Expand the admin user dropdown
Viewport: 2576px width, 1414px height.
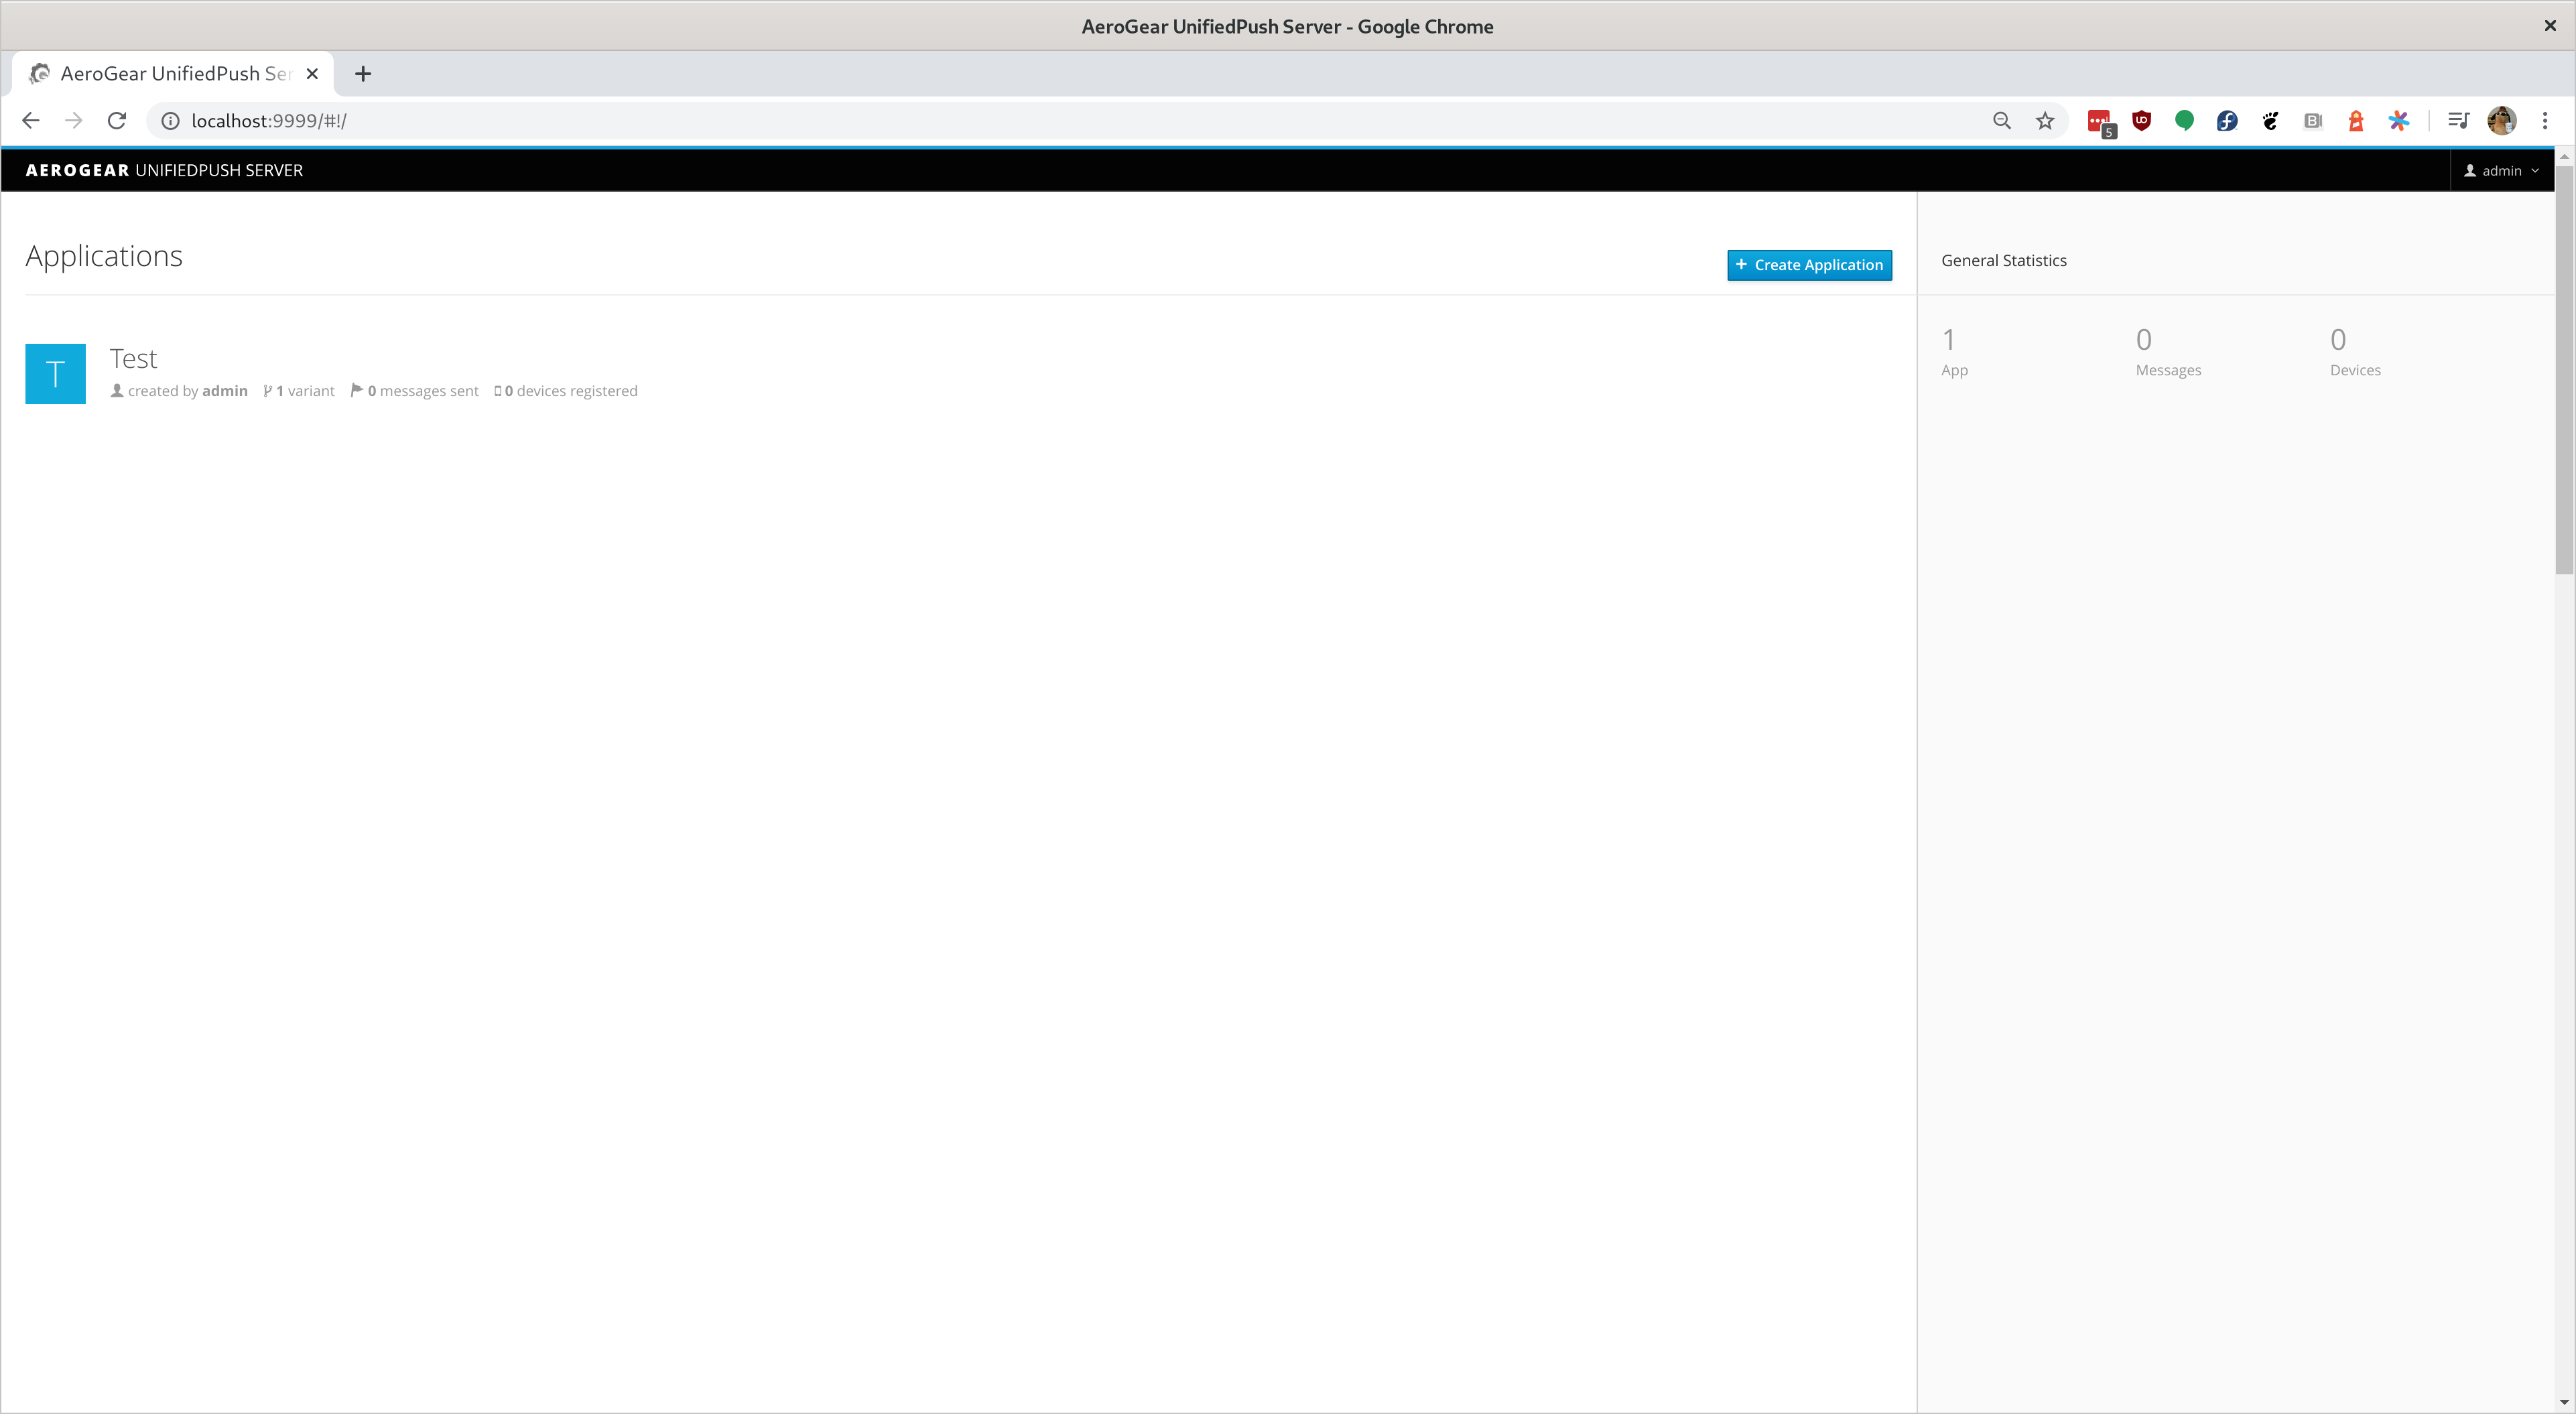pos(2501,171)
